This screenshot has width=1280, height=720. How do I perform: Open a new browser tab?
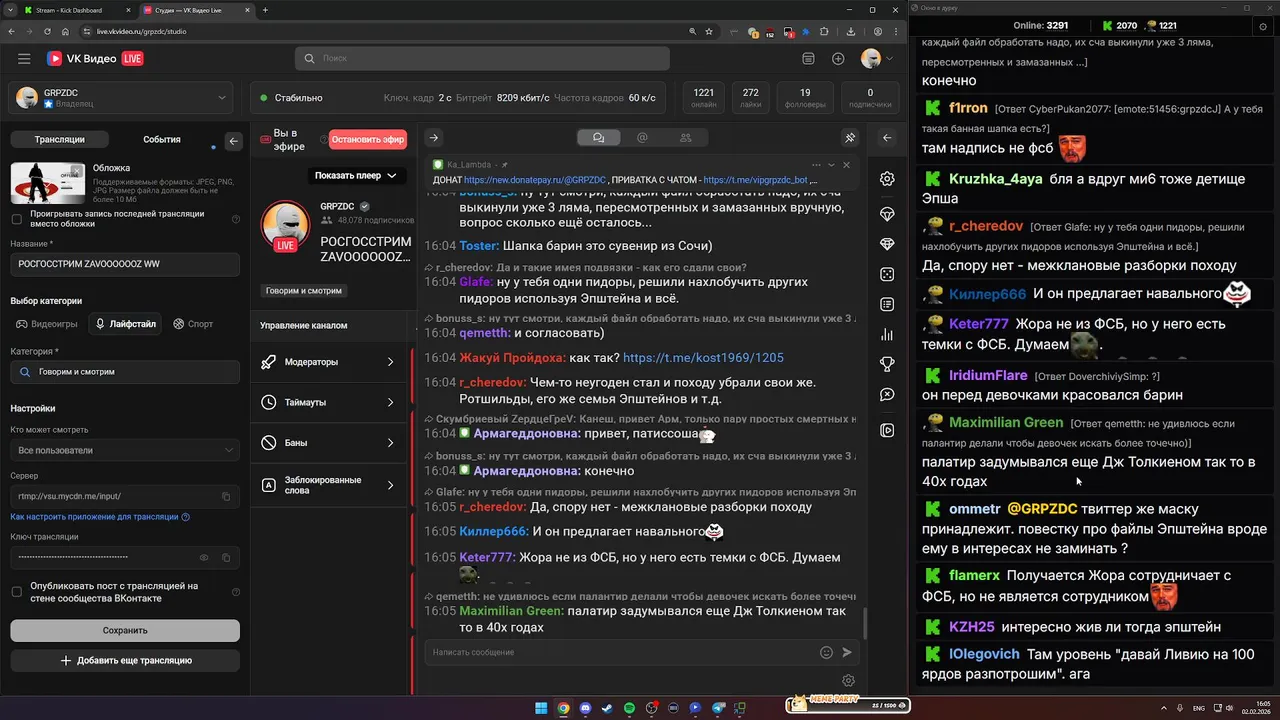pyautogui.click(x=265, y=10)
